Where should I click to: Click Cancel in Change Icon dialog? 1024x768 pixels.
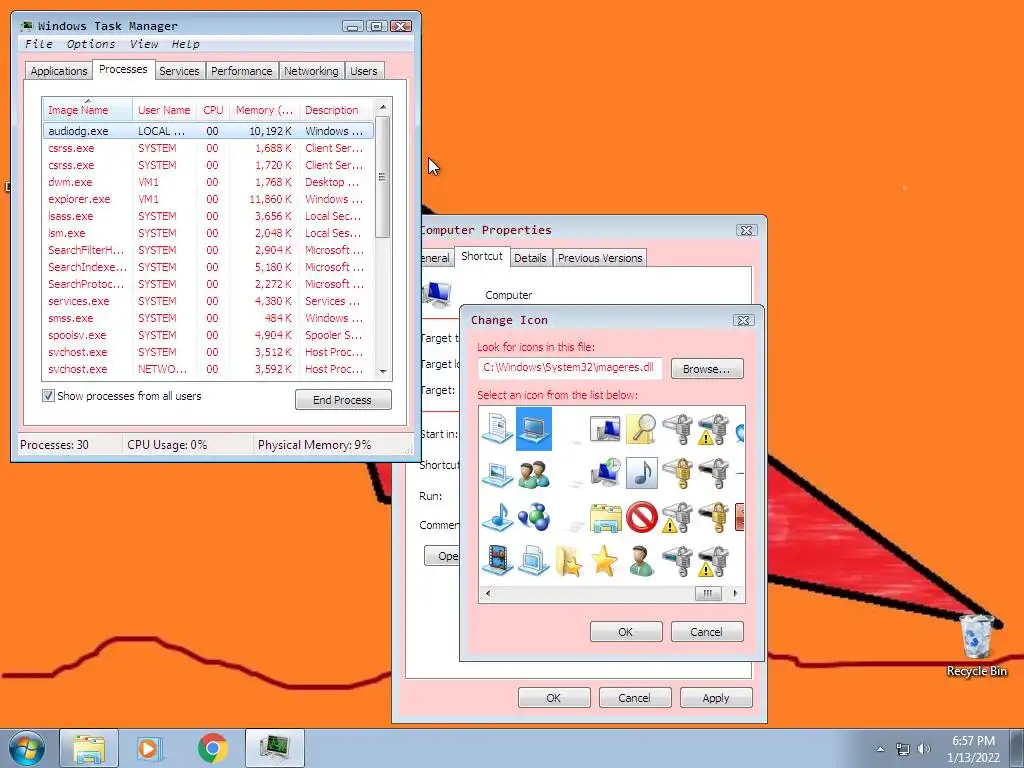click(707, 632)
